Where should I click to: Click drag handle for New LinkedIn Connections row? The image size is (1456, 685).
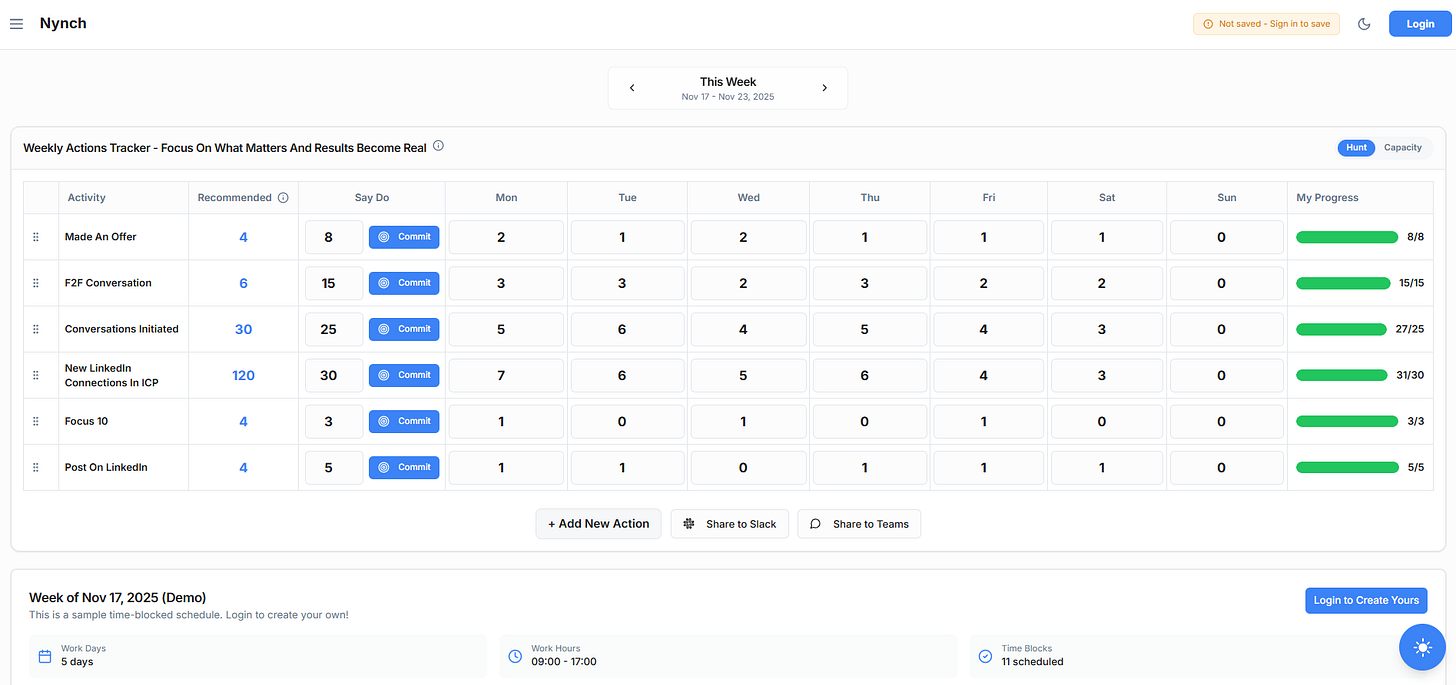click(36, 375)
